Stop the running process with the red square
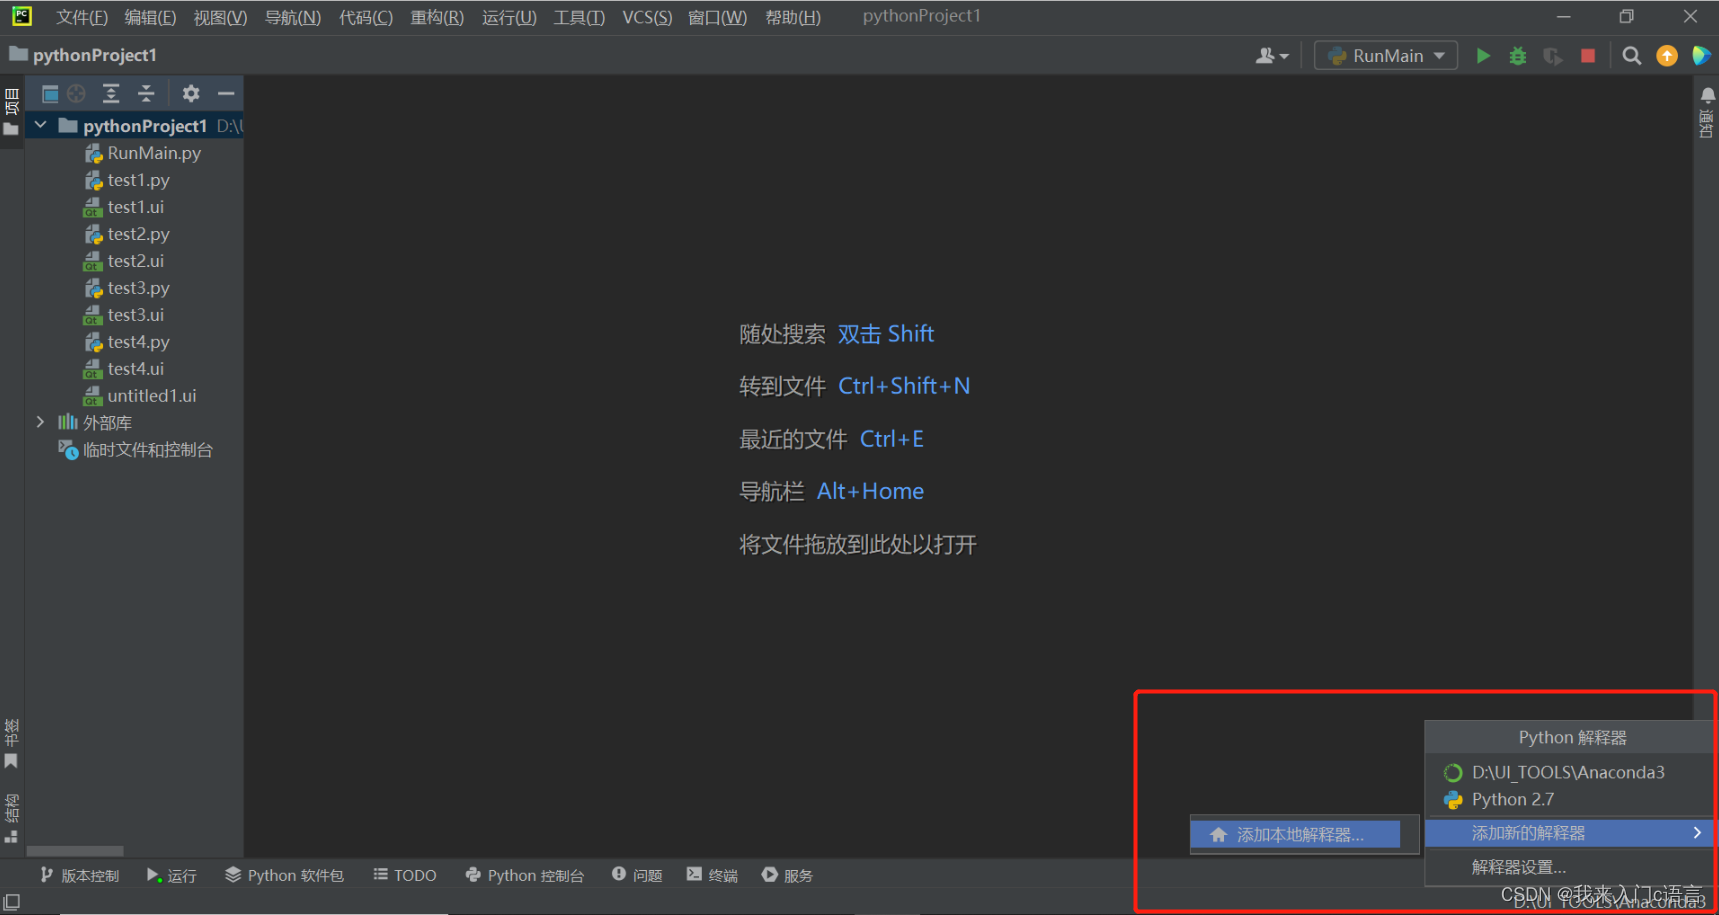The width and height of the screenshot is (1719, 915). [x=1587, y=56]
